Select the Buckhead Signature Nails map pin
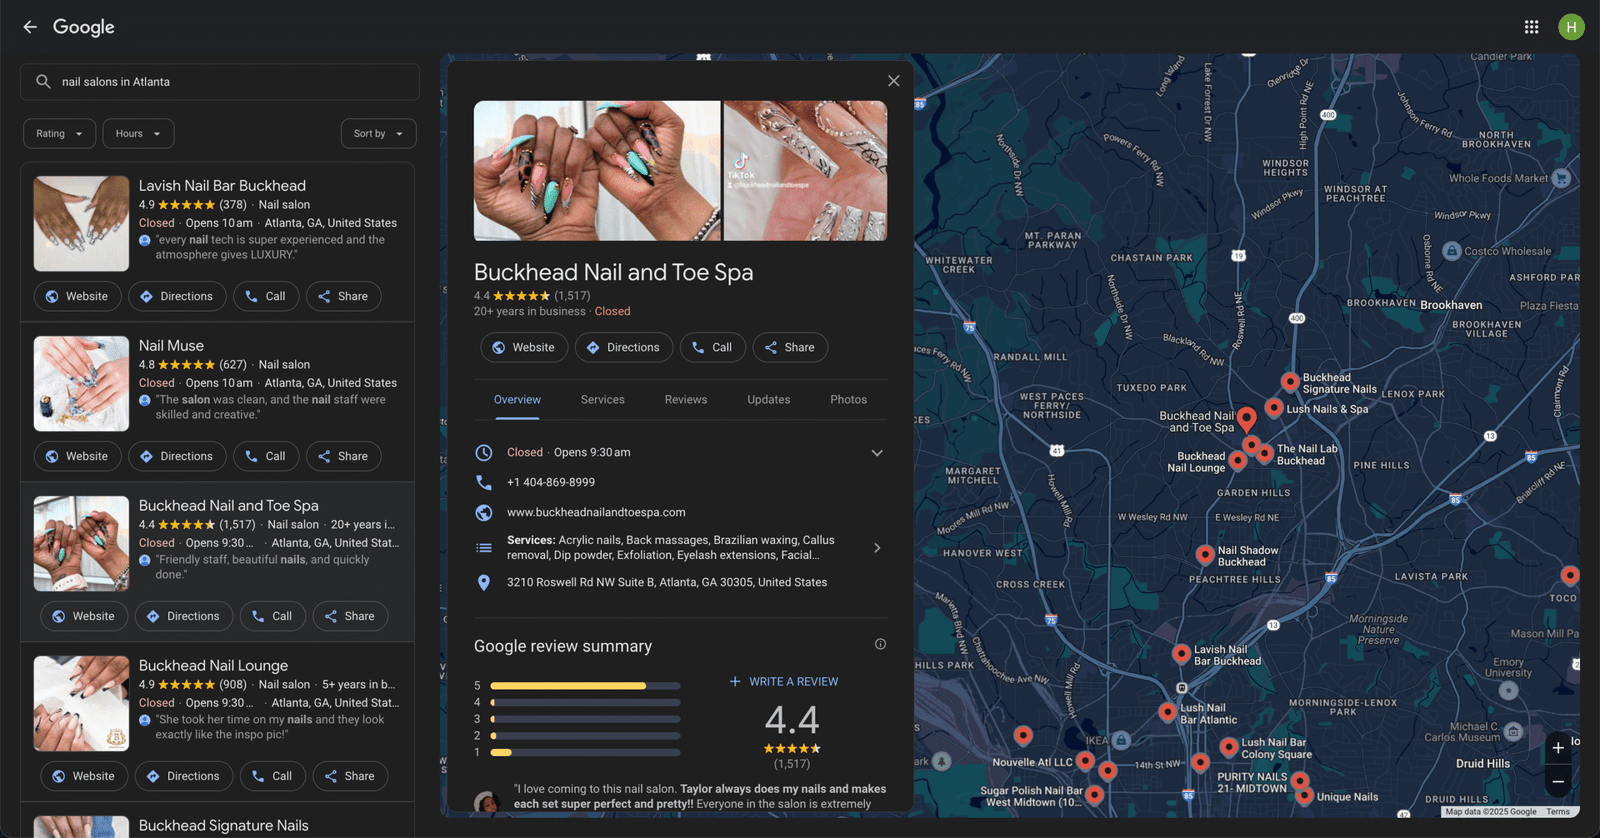The width and height of the screenshot is (1600, 838). [x=1290, y=381]
